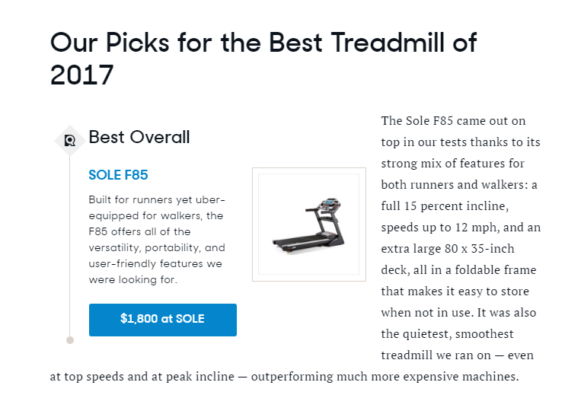Click the 'Built for runners yet uber-' text line
The height and width of the screenshot is (395, 565).
tap(157, 199)
